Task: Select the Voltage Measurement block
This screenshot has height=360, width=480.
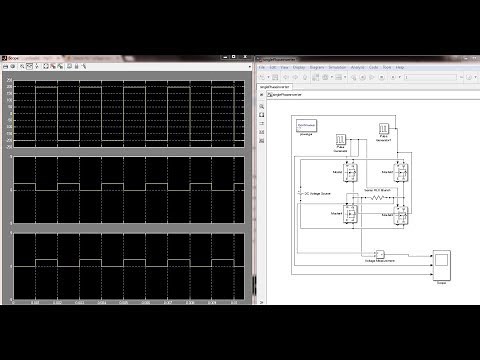Action: [380, 255]
